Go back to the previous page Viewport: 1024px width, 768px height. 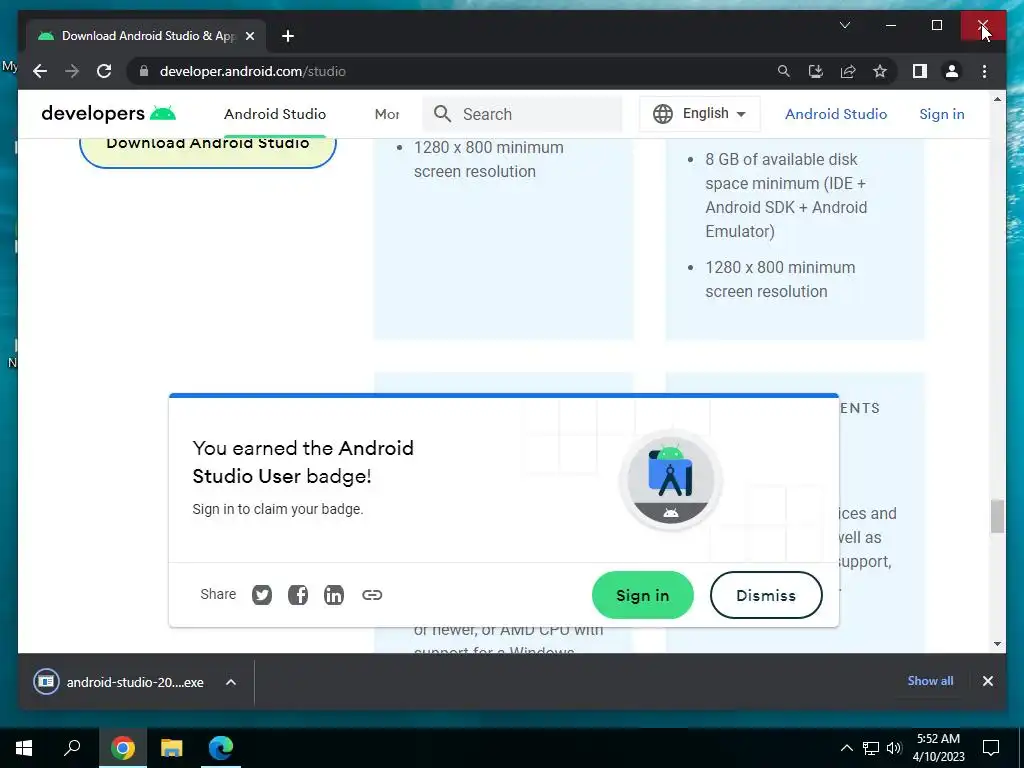coord(40,71)
